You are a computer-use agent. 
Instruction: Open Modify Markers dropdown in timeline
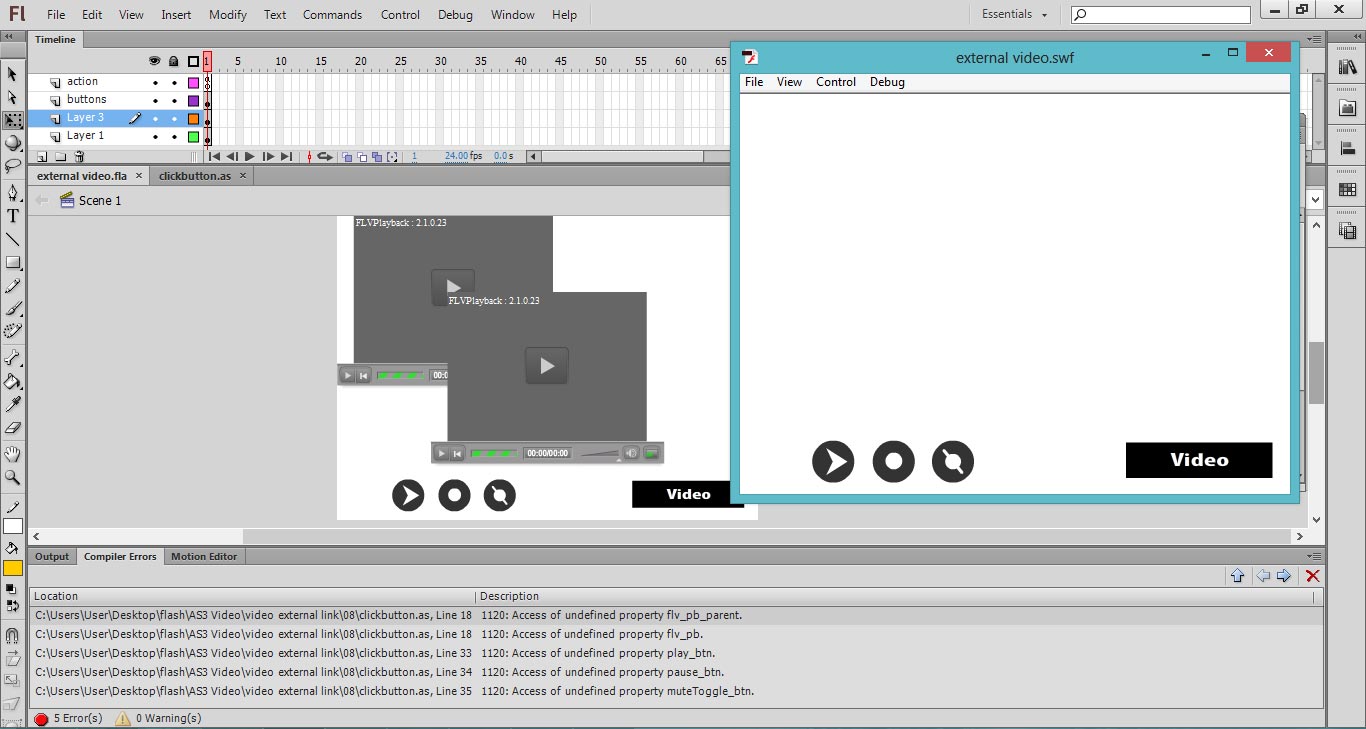click(x=392, y=157)
